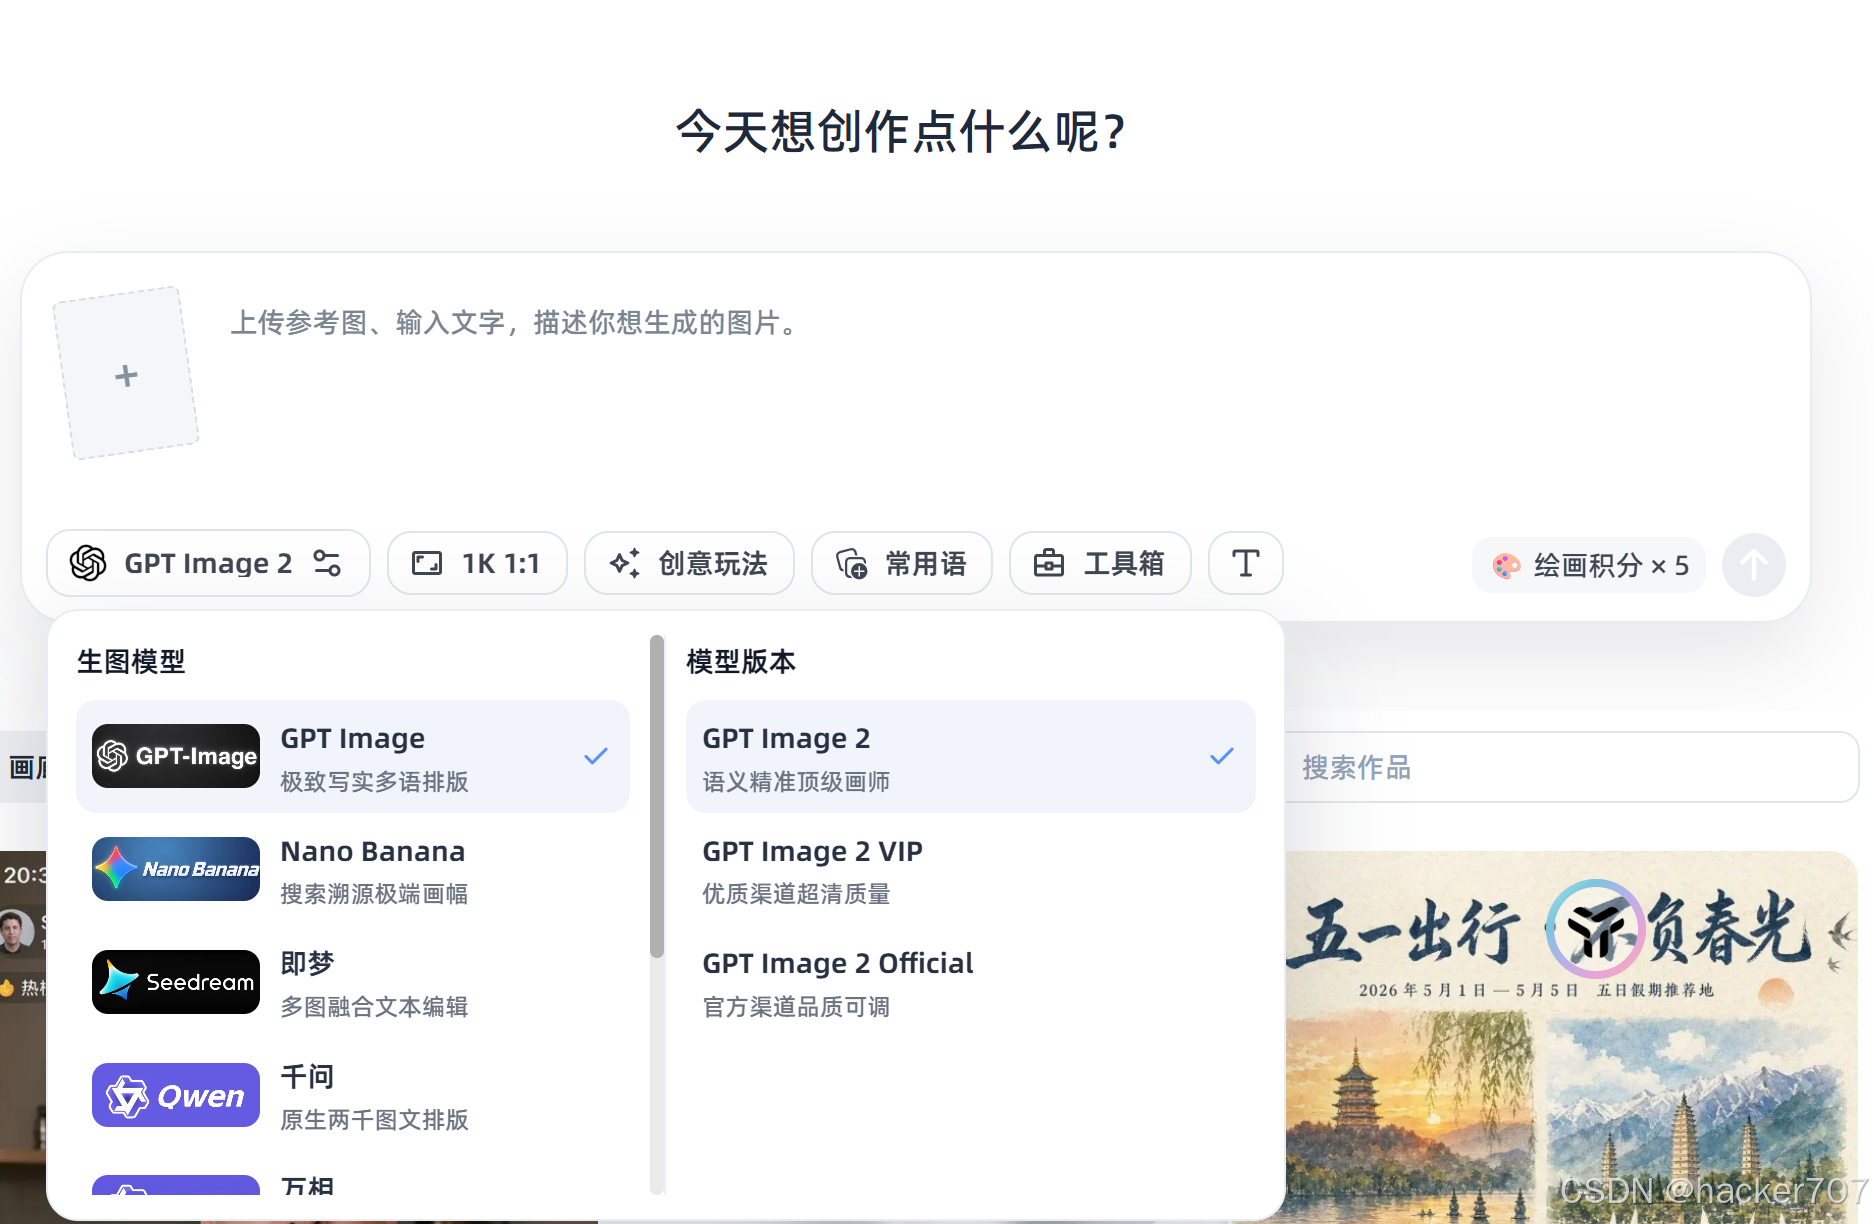Open the 五一出行 poster thumbnail
Screen dimensions: 1874x1224
1571,1035
